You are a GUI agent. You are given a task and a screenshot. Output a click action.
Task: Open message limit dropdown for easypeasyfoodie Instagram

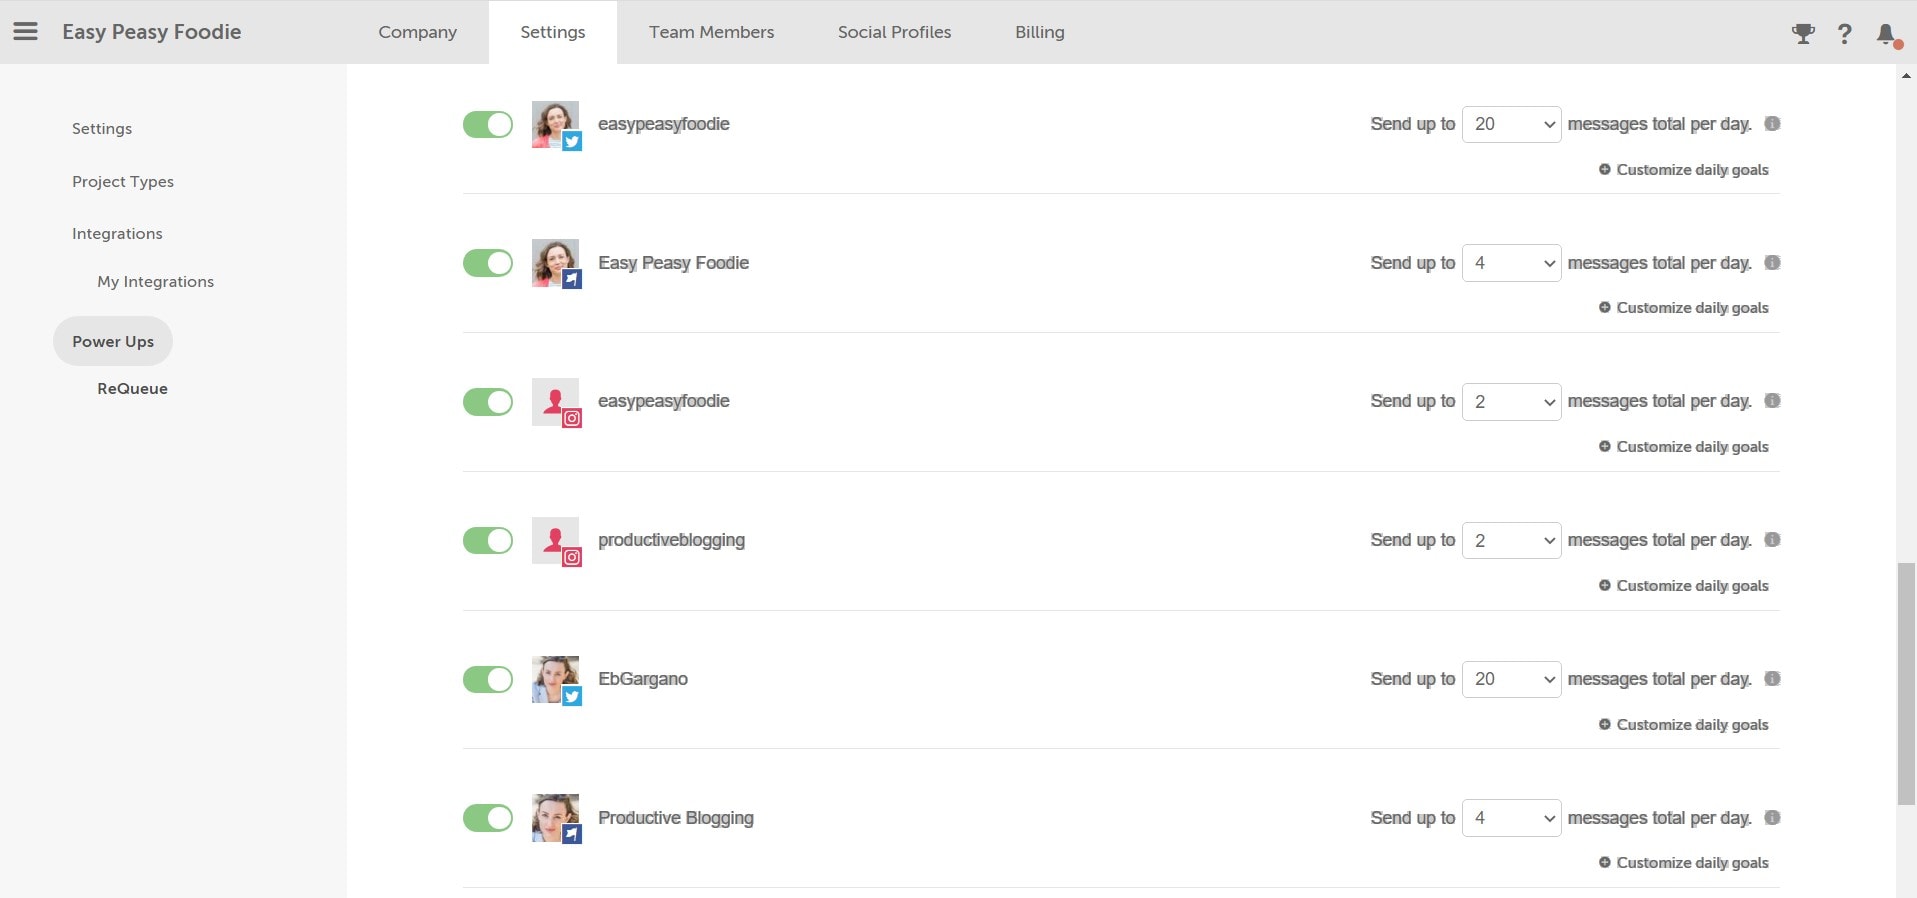tap(1511, 402)
